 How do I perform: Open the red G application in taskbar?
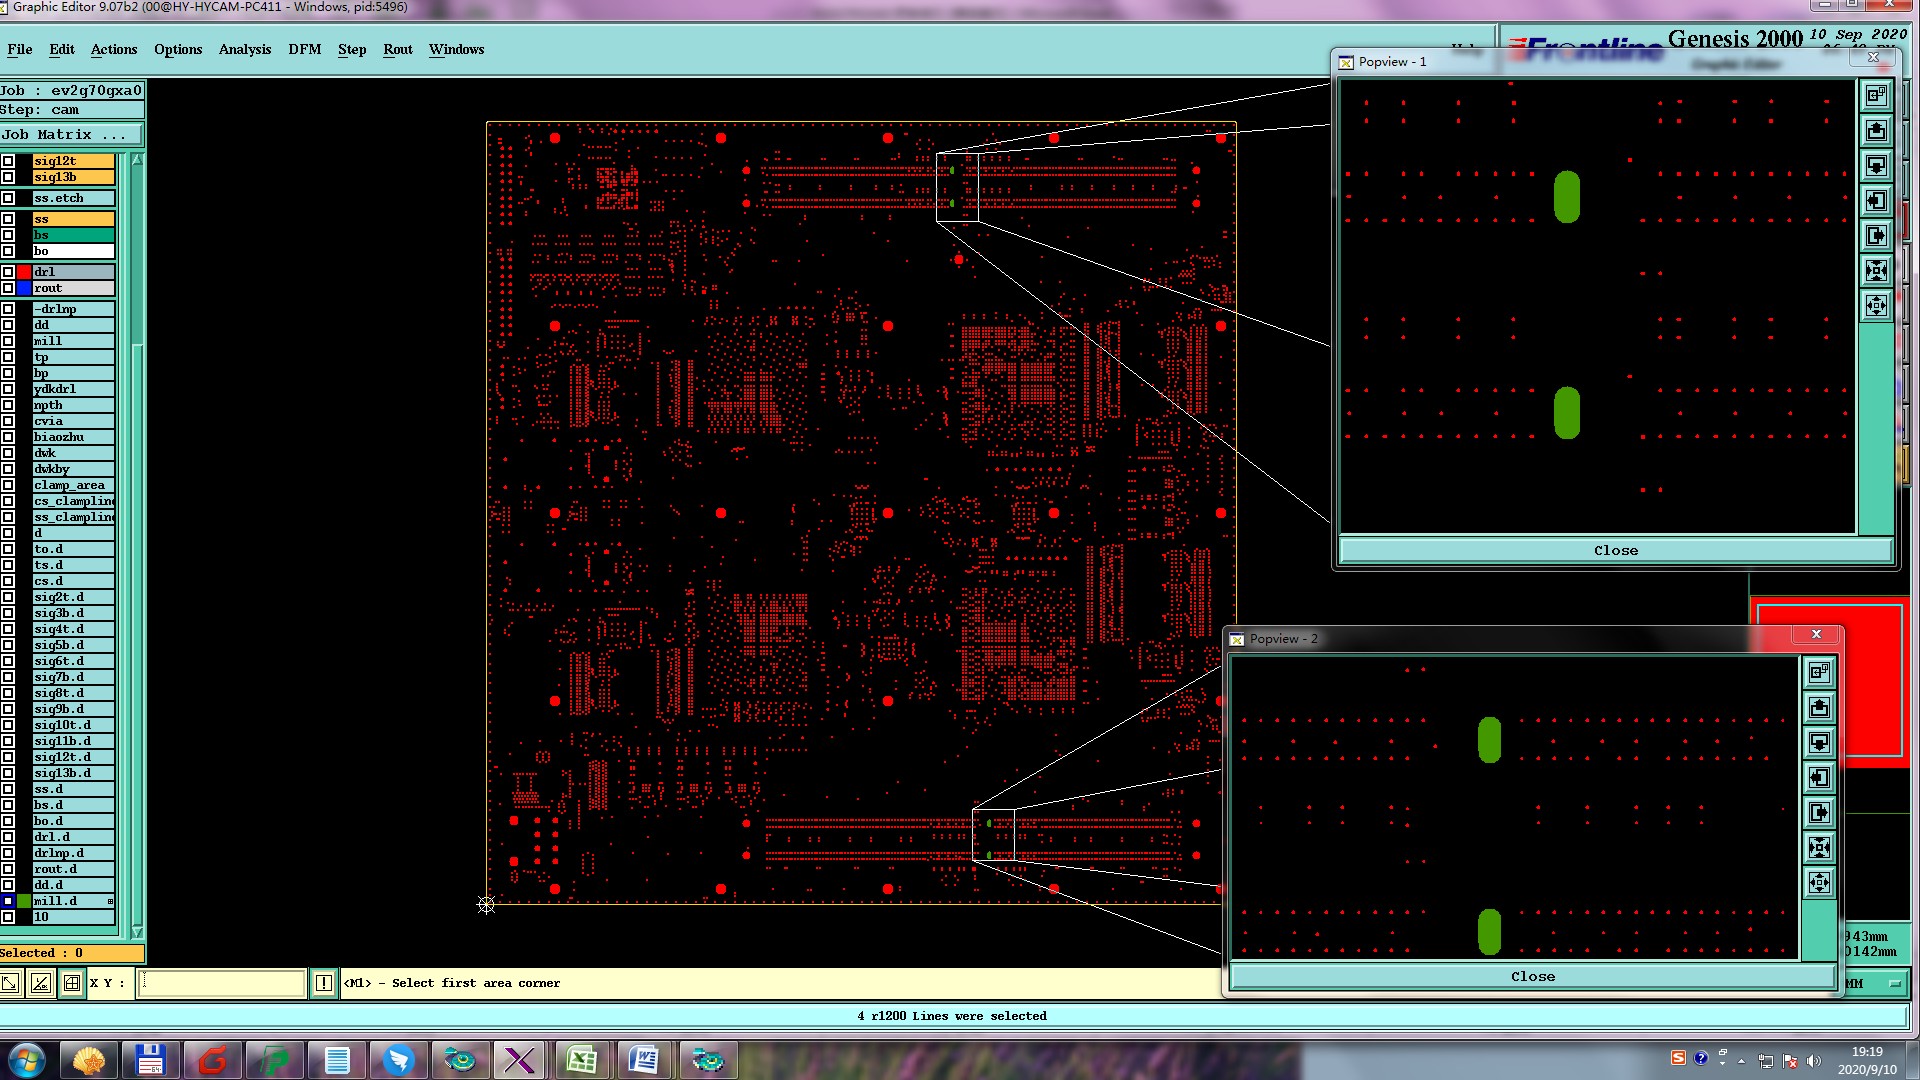pos(212,1060)
